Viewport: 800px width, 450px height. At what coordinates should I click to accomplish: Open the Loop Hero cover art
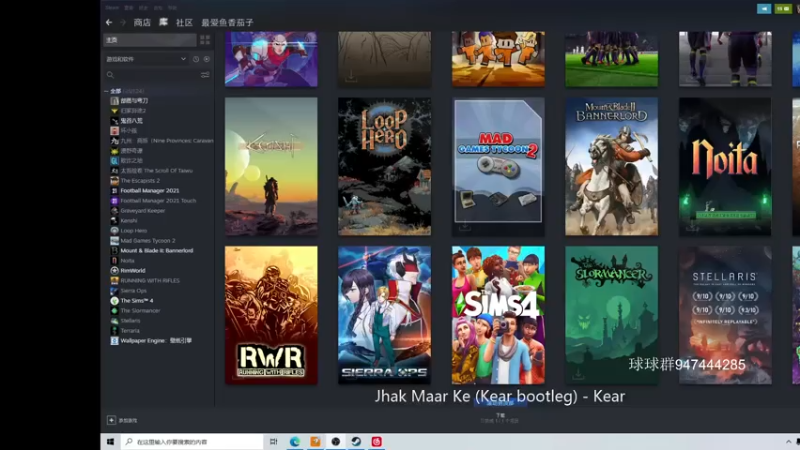[x=384, y=166]
